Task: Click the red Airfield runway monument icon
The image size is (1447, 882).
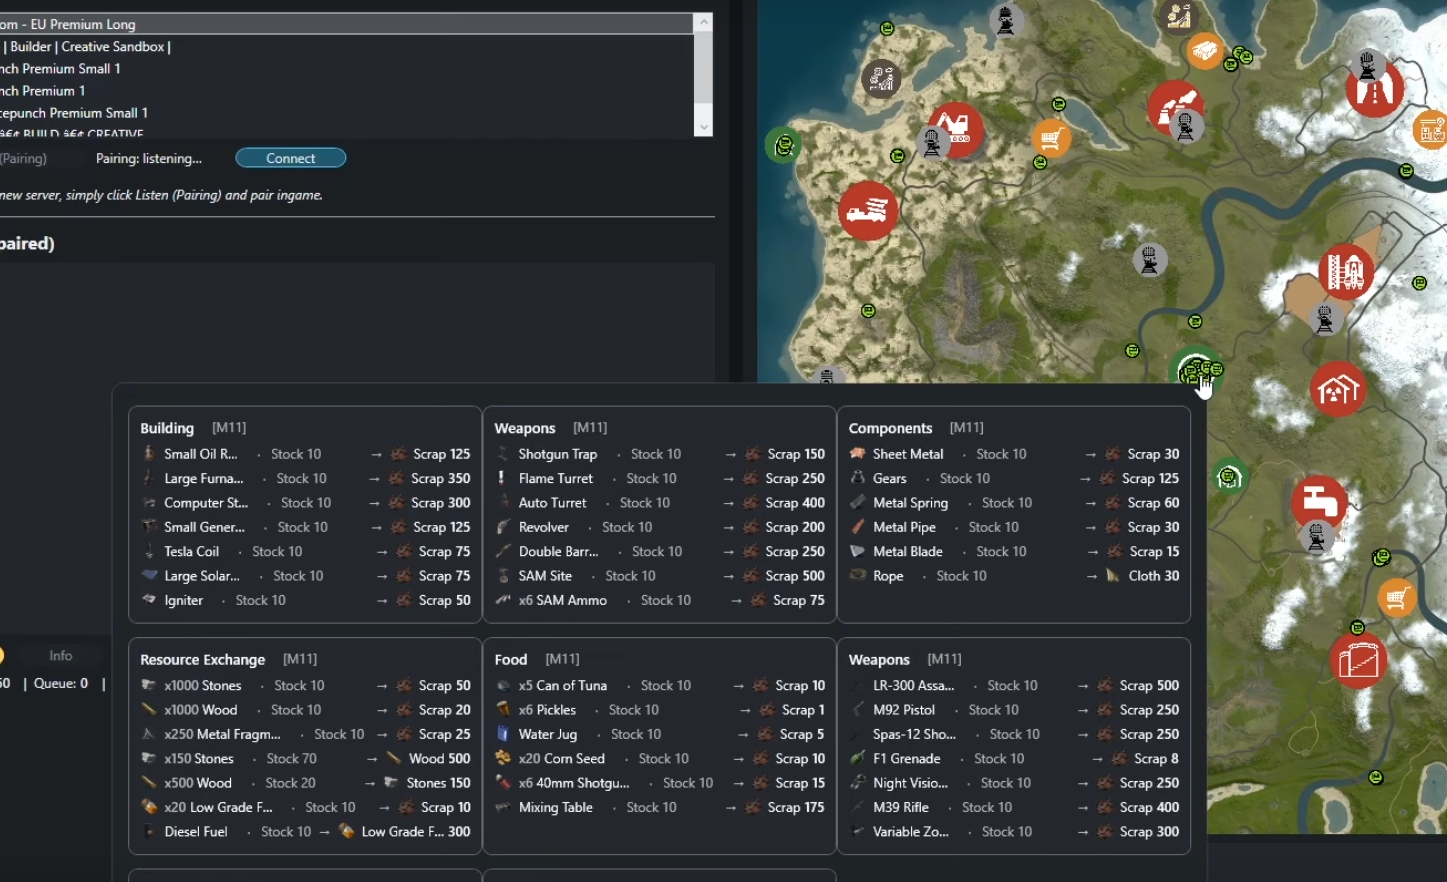Action: pos(1375,90)
